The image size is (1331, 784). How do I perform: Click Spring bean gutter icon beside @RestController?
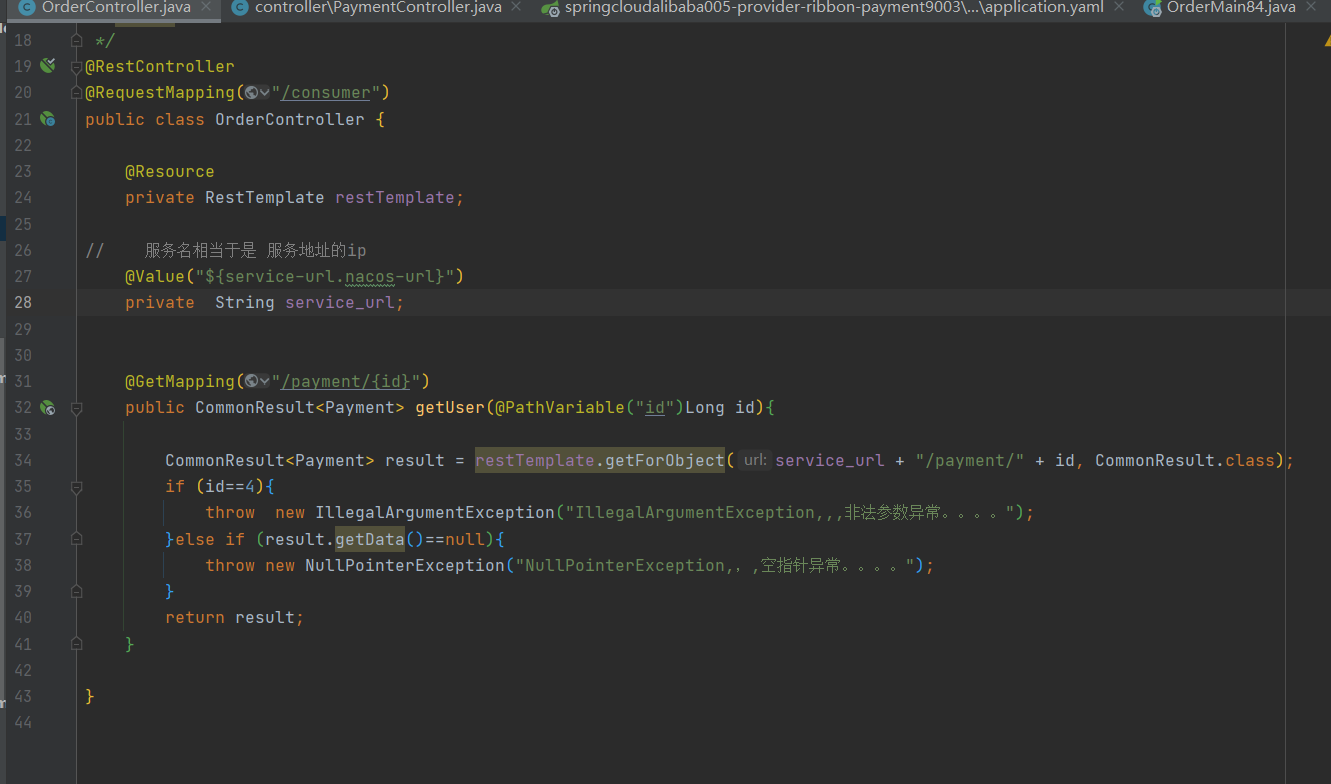click(47, 66)
